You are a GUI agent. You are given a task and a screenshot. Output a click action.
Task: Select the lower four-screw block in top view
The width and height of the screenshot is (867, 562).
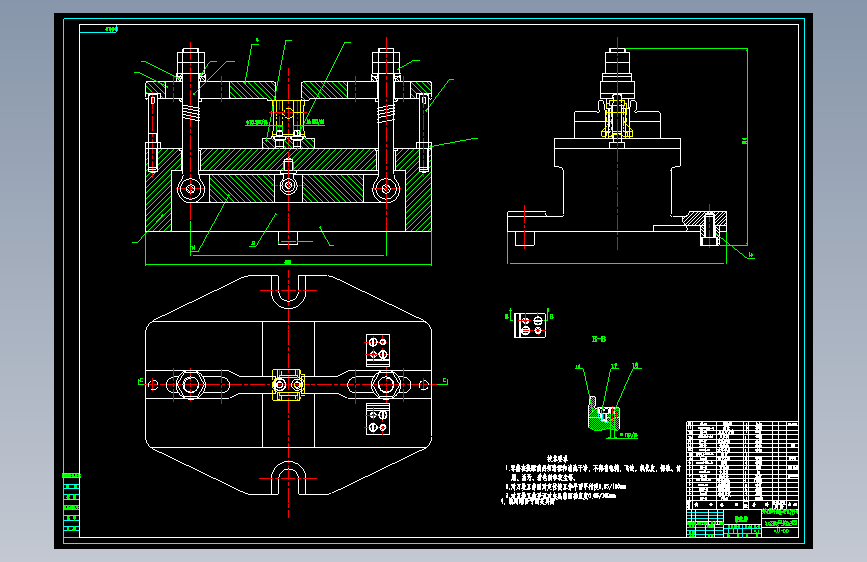point(378,419)
